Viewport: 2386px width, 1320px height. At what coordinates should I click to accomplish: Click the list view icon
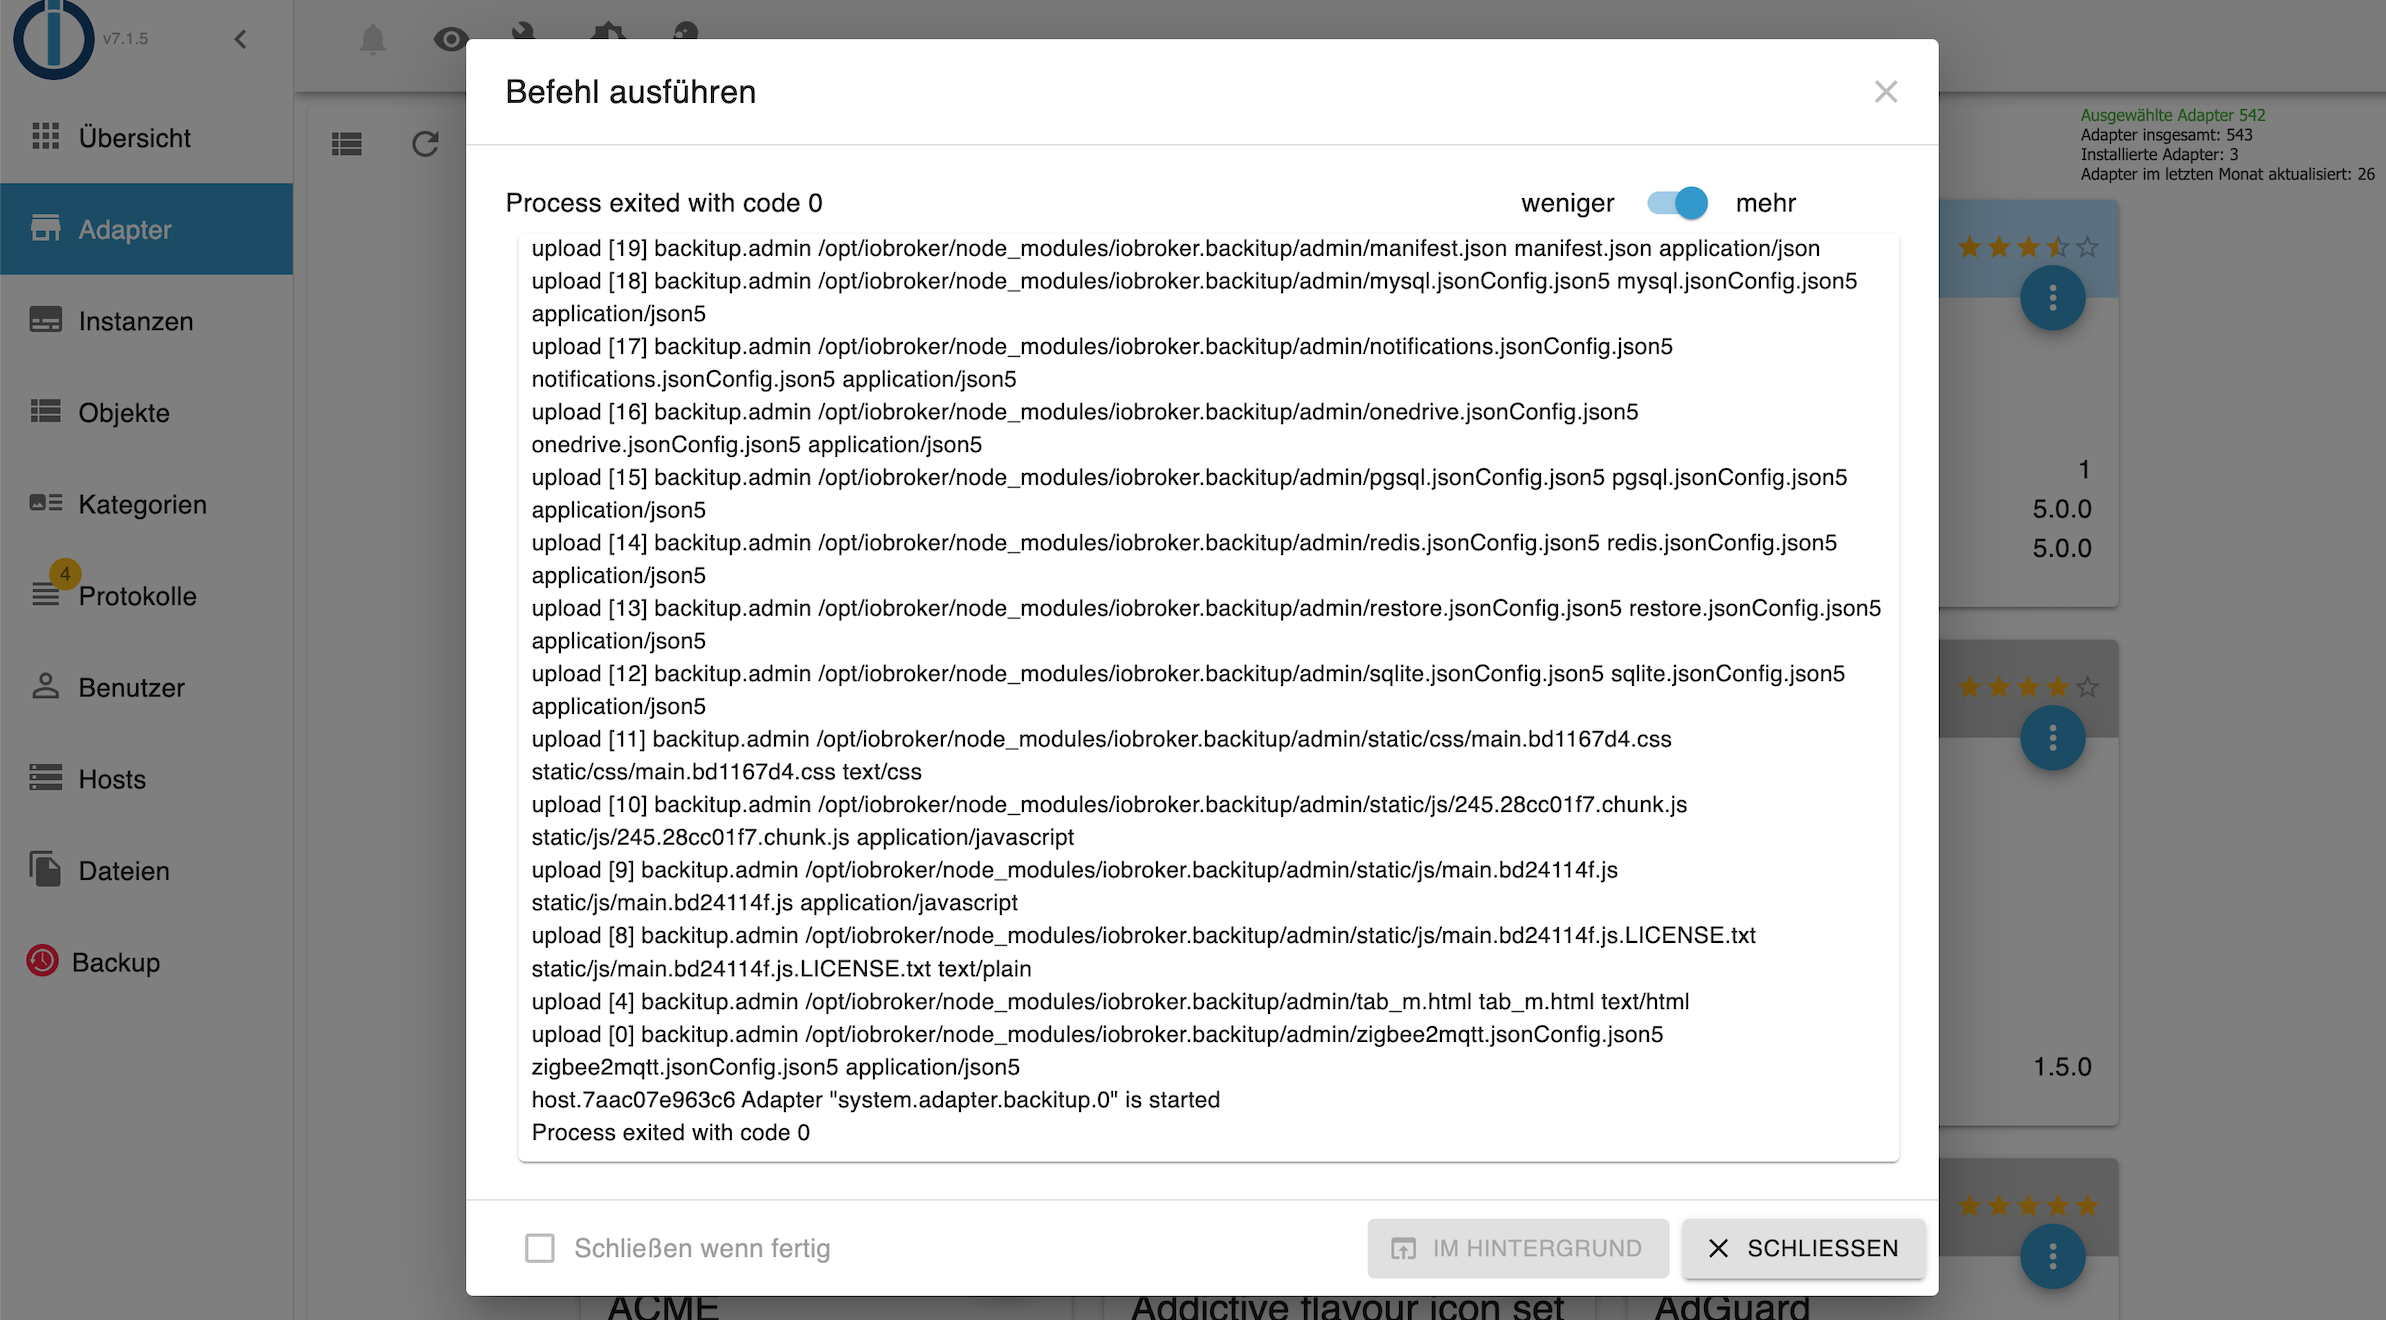point(347,144)
